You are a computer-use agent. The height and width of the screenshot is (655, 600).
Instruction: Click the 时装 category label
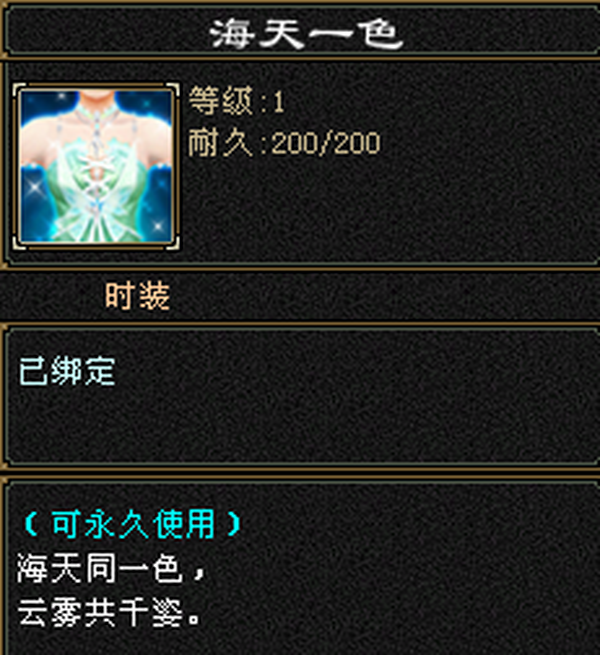(137, 296)
